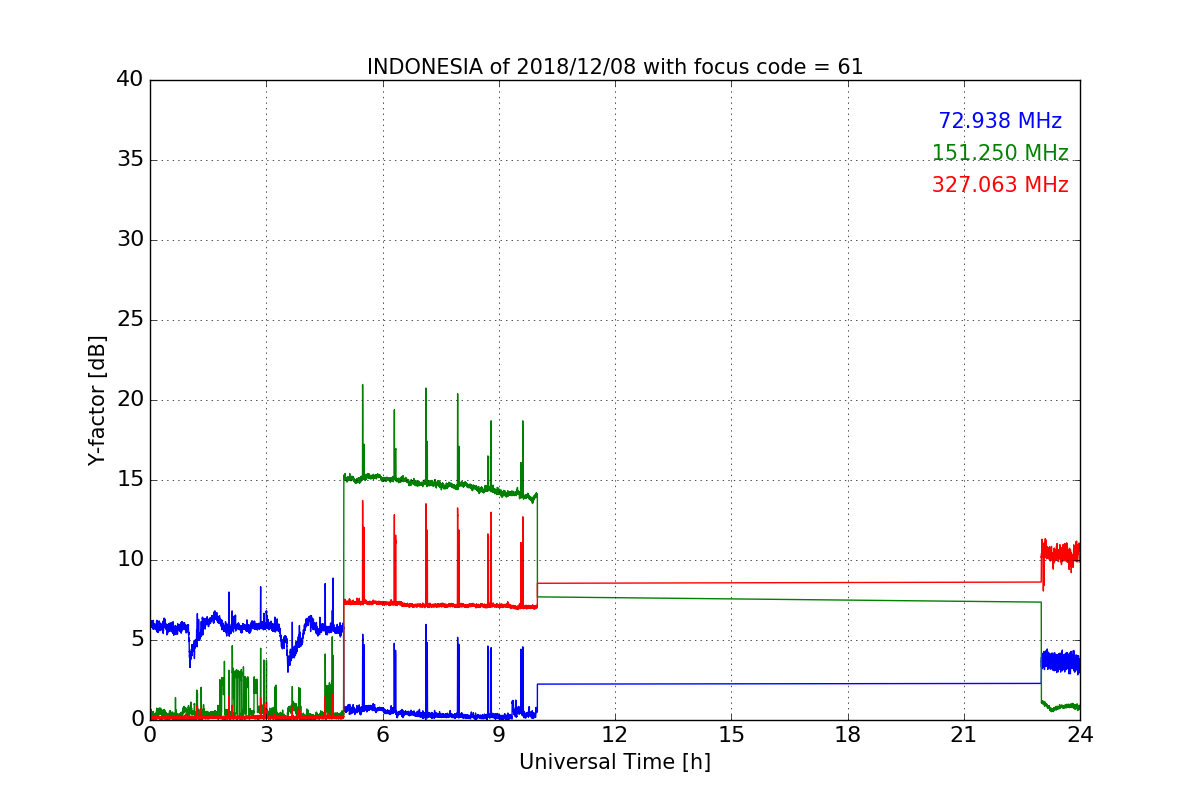The height and width of the screenshot is (800, 1200).
Task: Click y-axis tick label 35
Action: (130, 160)
